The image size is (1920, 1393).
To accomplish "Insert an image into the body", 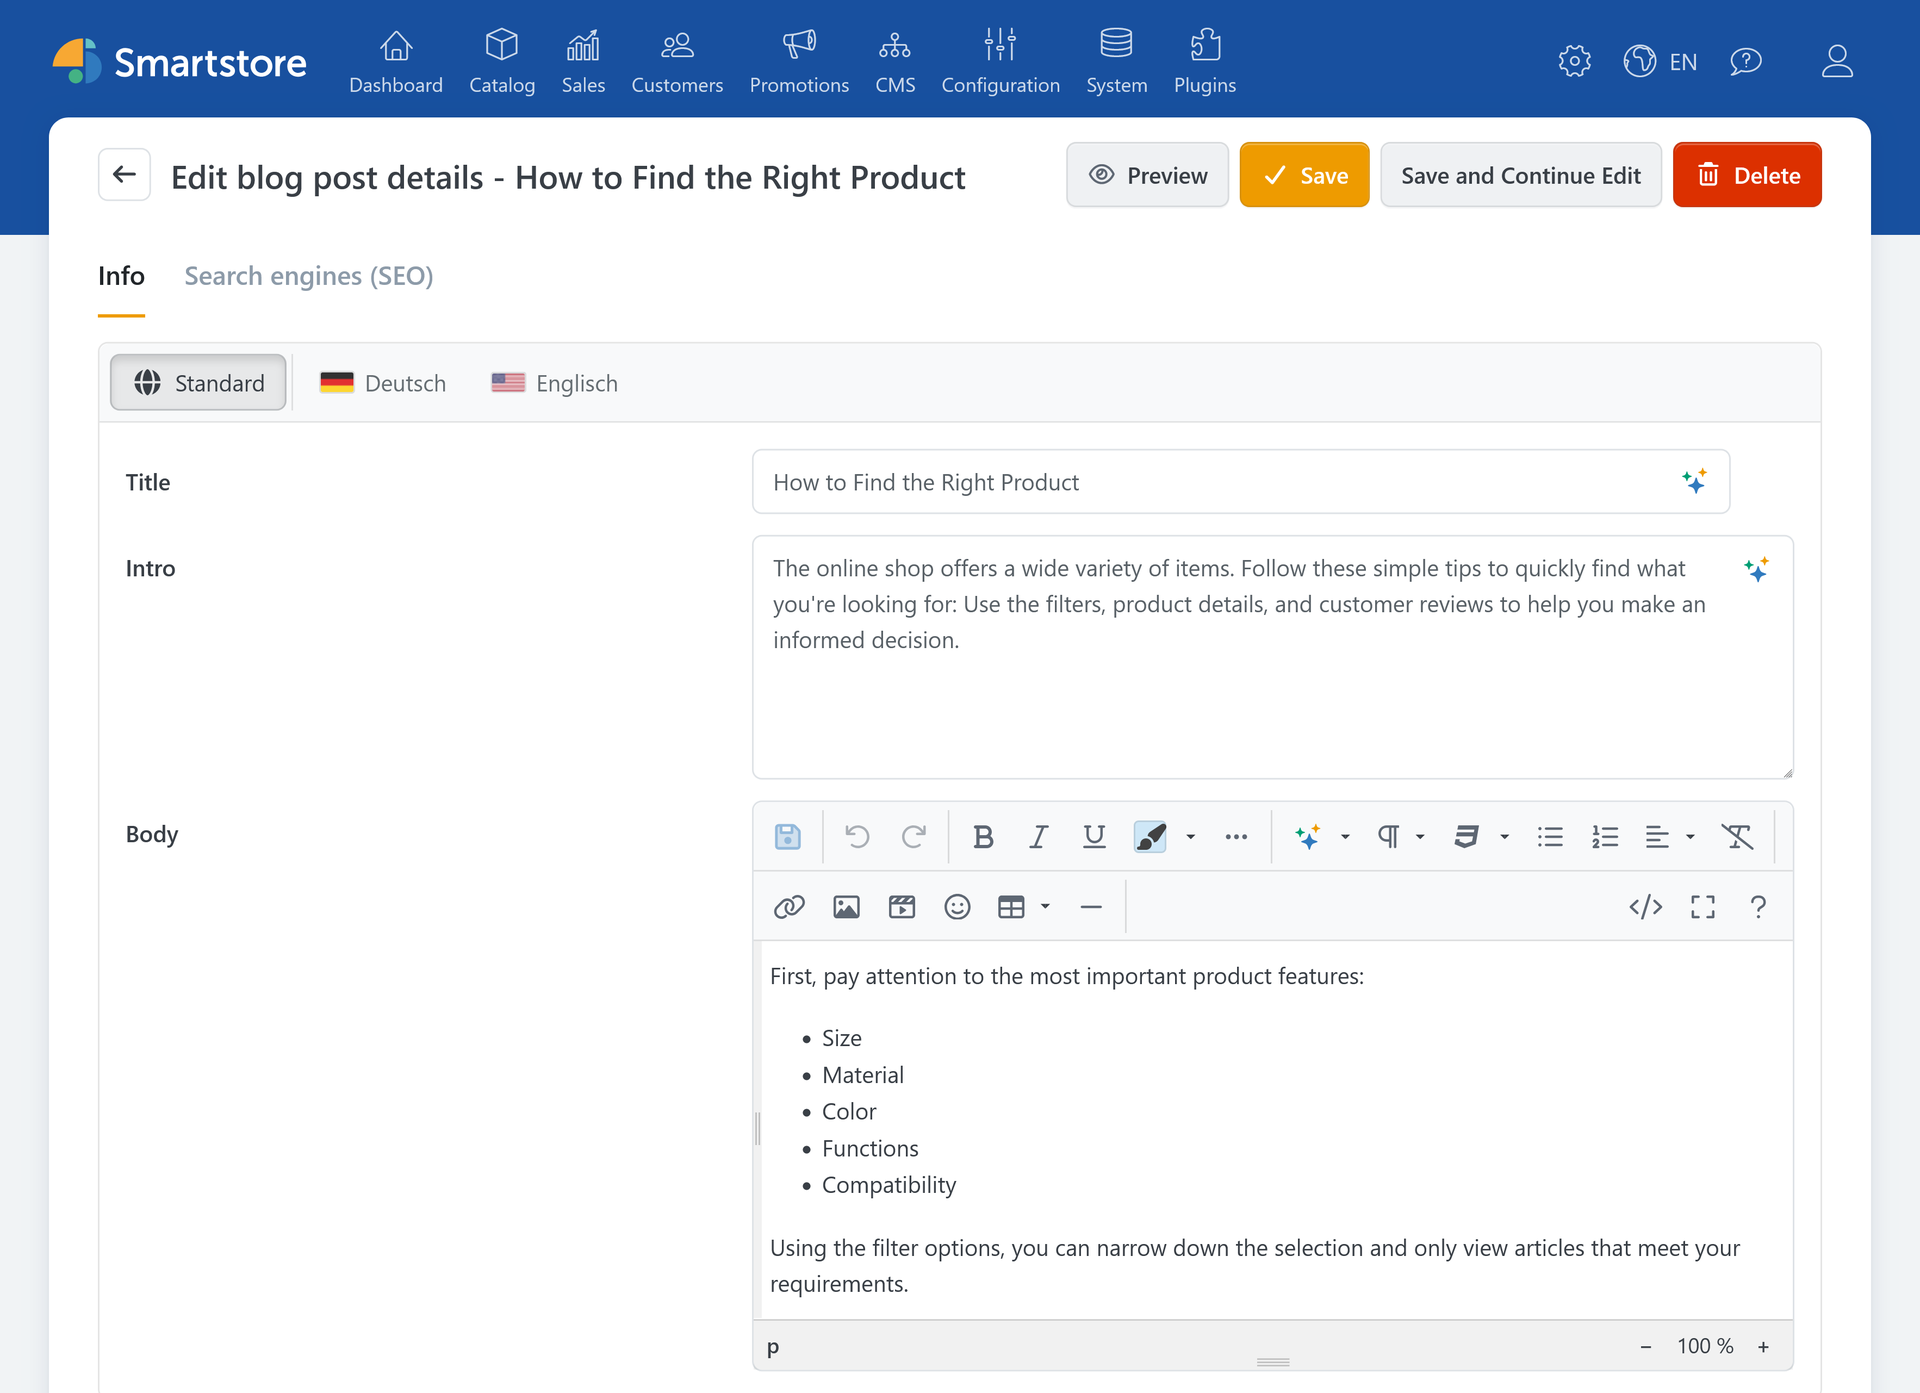I will 846,907.
